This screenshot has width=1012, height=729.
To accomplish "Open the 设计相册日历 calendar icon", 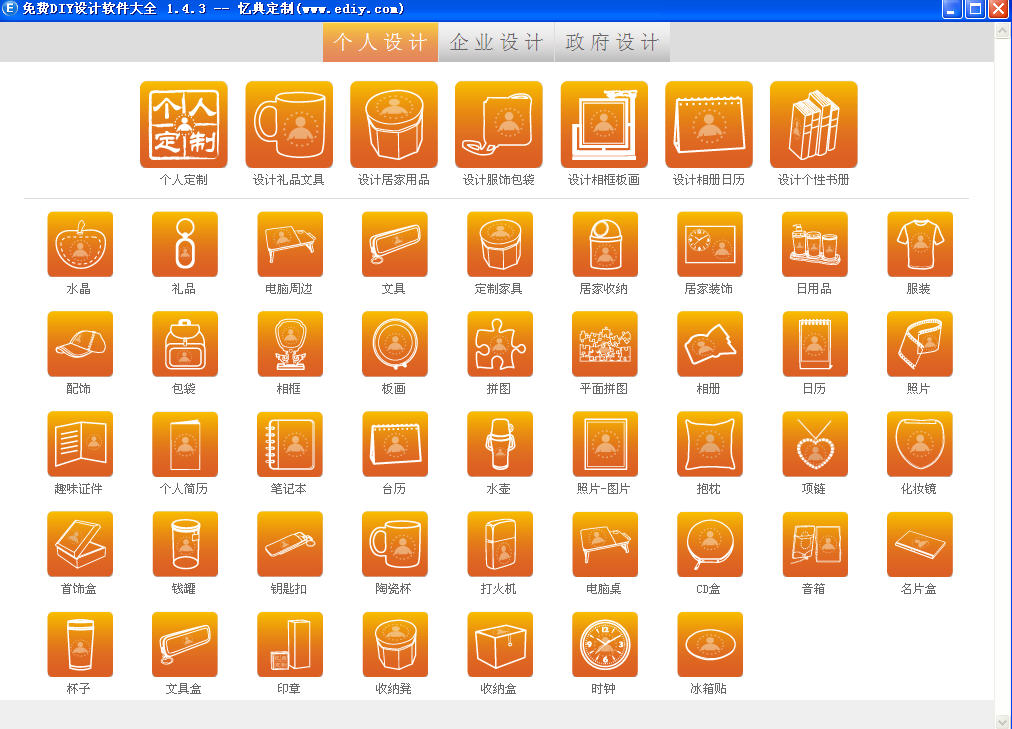I will pyautogui.click(x=709, y=125).
